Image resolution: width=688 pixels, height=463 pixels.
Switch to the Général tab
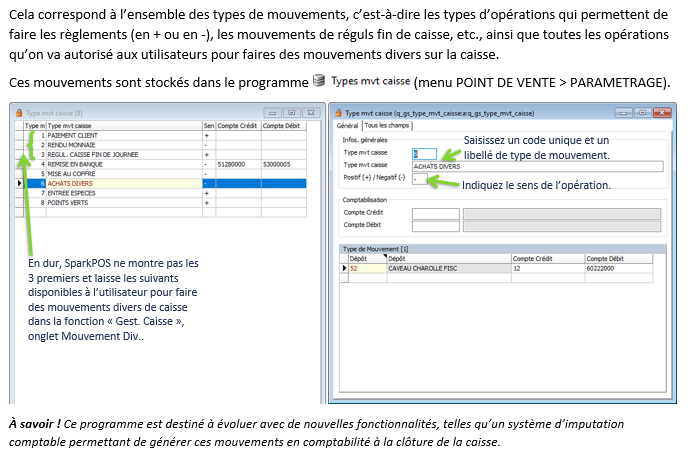347,126
